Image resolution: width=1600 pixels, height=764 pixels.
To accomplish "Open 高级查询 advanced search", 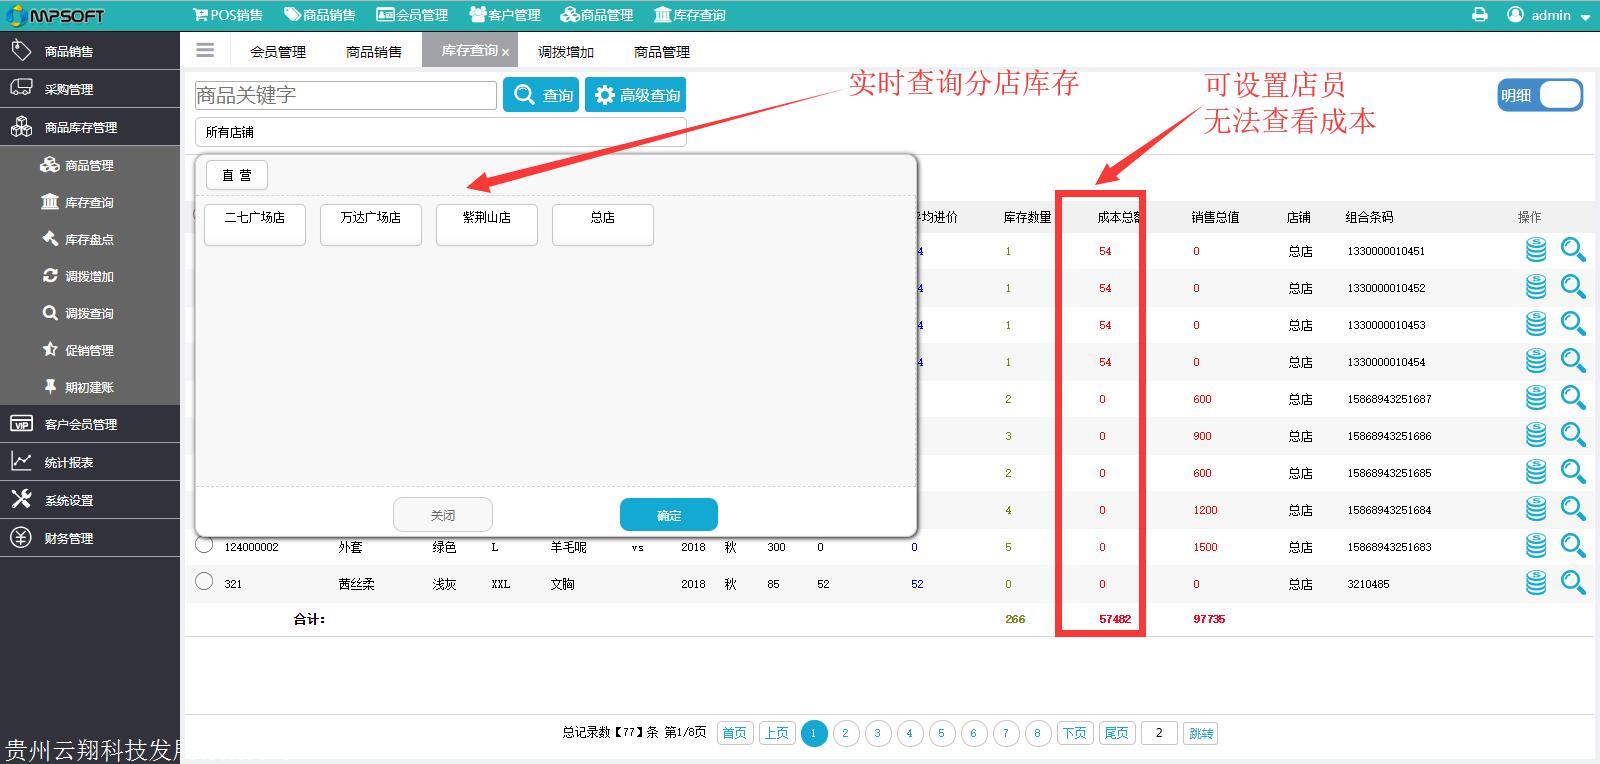I will tap(636, 95).
